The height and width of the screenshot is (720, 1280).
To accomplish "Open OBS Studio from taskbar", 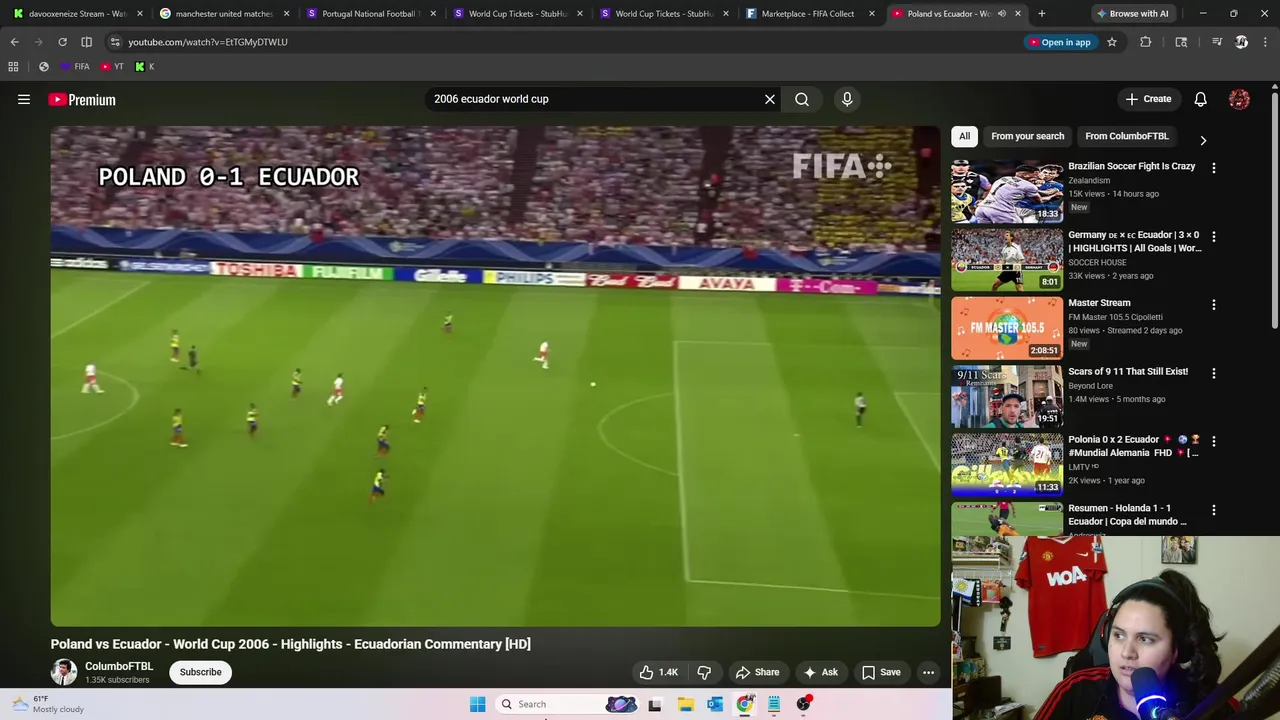I will click(803, 704).
